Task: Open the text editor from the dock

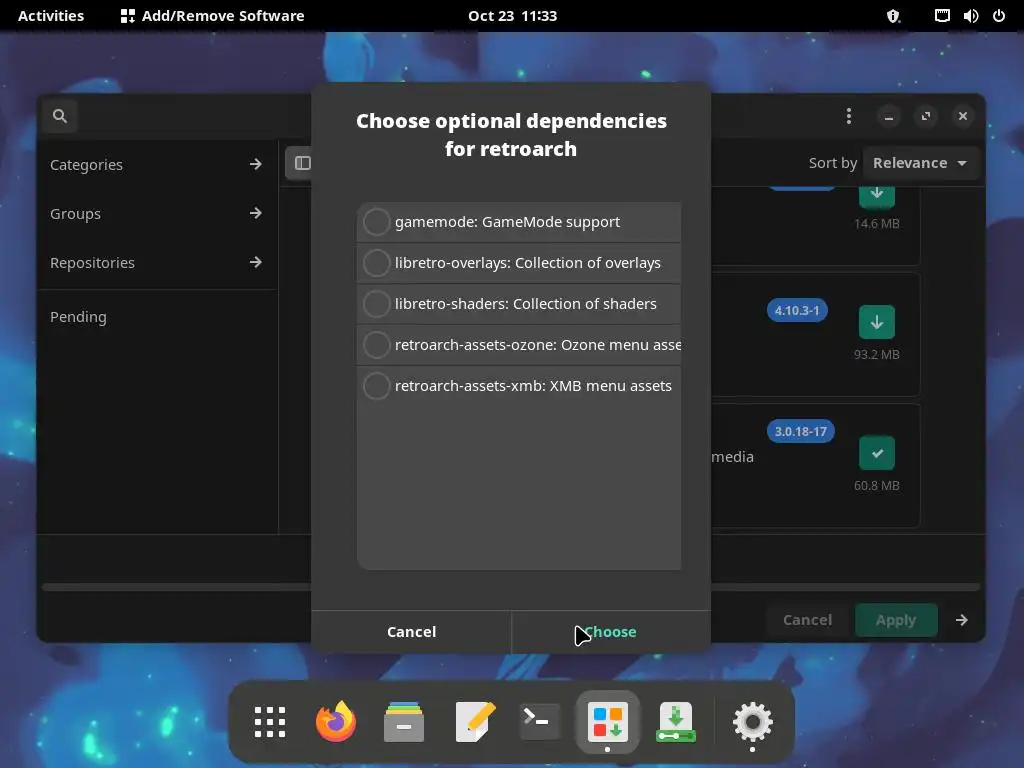Action: [x=473, y=722]
